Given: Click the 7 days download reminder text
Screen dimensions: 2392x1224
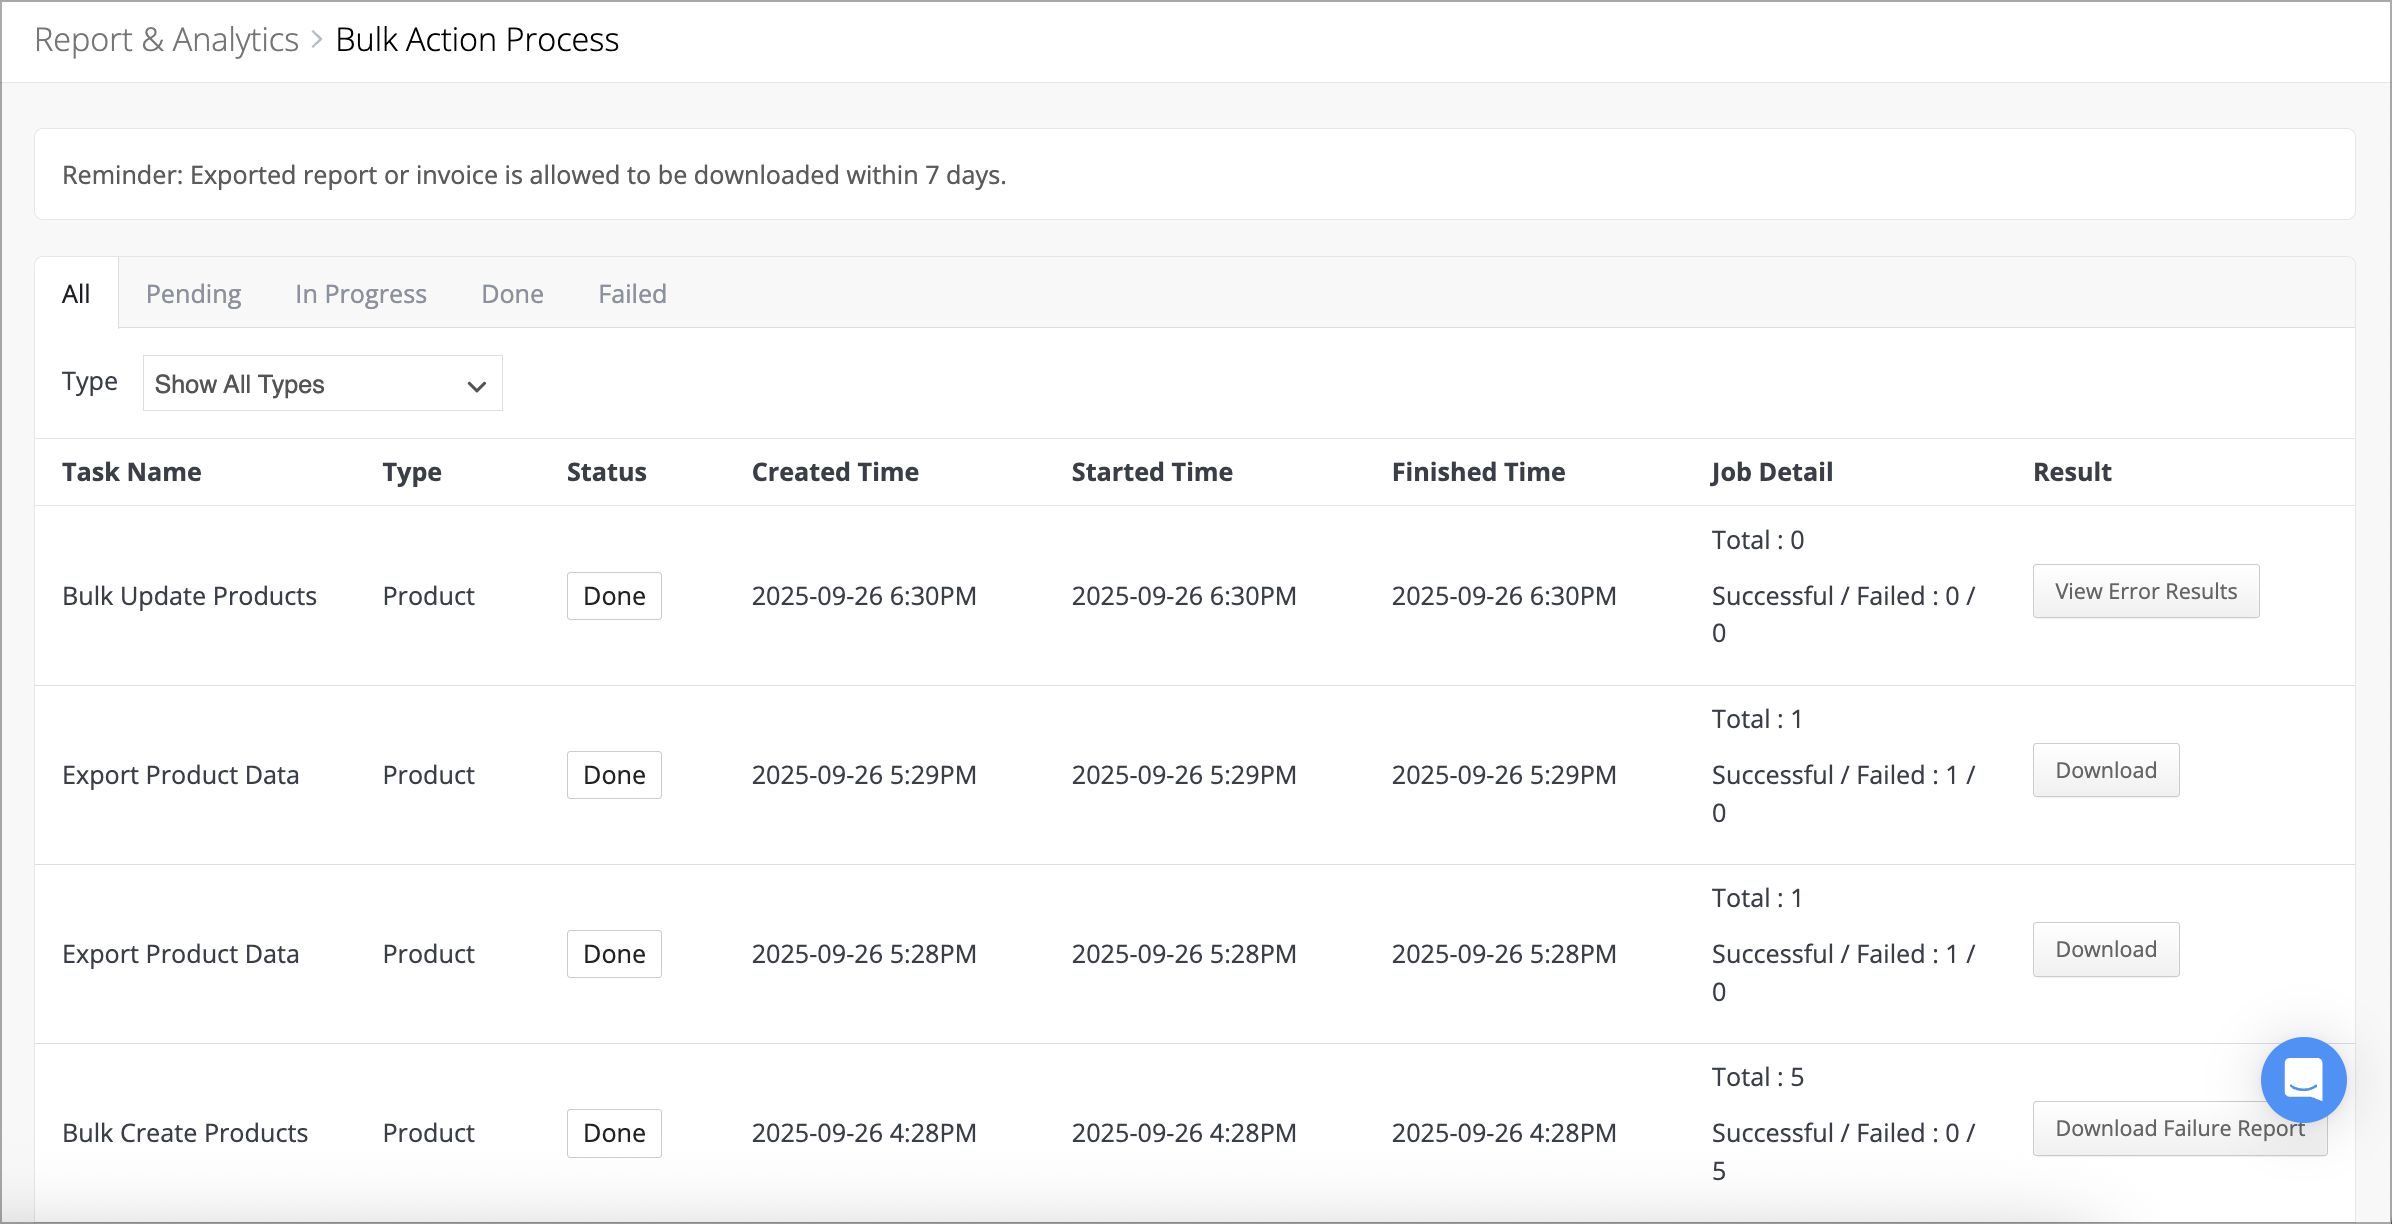Looking at the screenshot, I should pos(534,175).
